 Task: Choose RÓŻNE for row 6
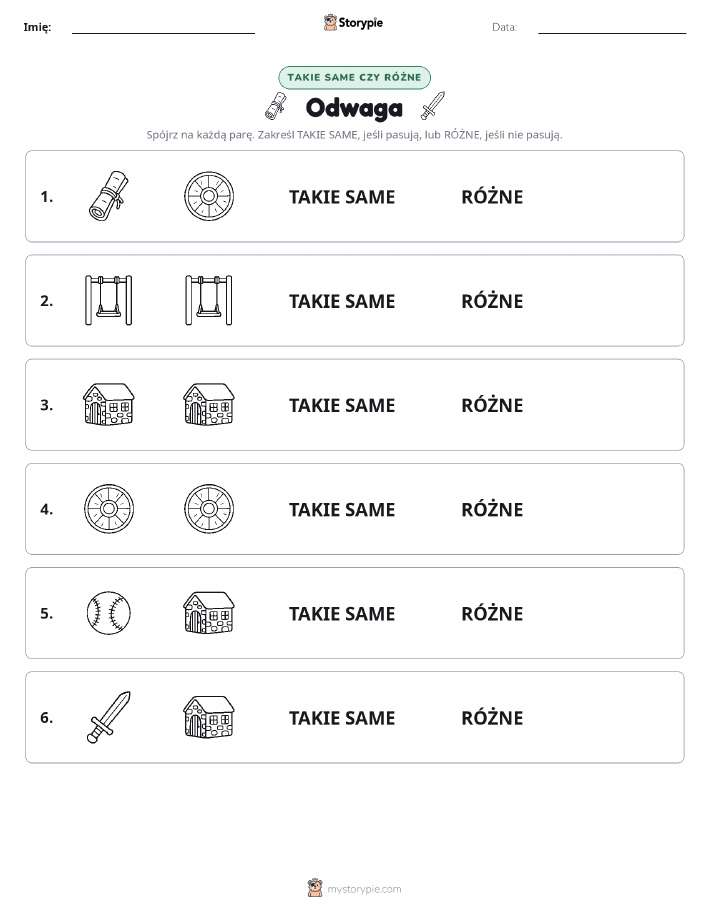tap(492, 717)
